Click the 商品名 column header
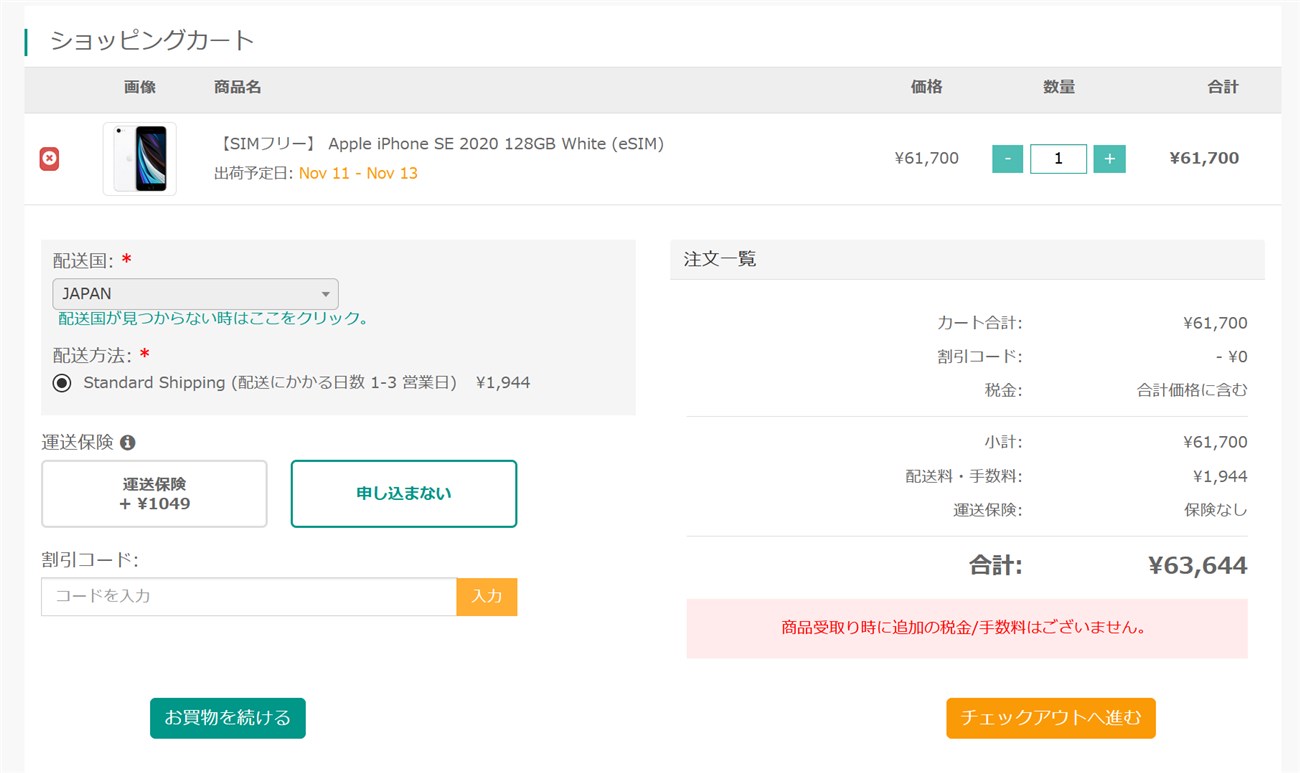The image size is (1300, 773). tap(238, 88)
